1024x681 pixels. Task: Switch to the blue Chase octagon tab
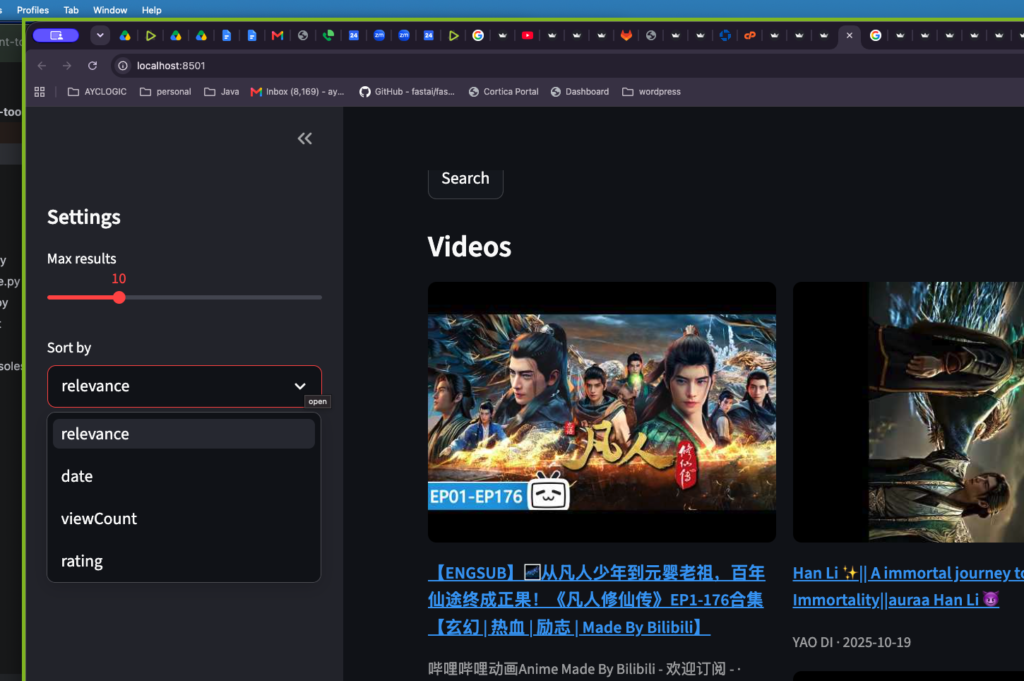[x=725, y=35]
